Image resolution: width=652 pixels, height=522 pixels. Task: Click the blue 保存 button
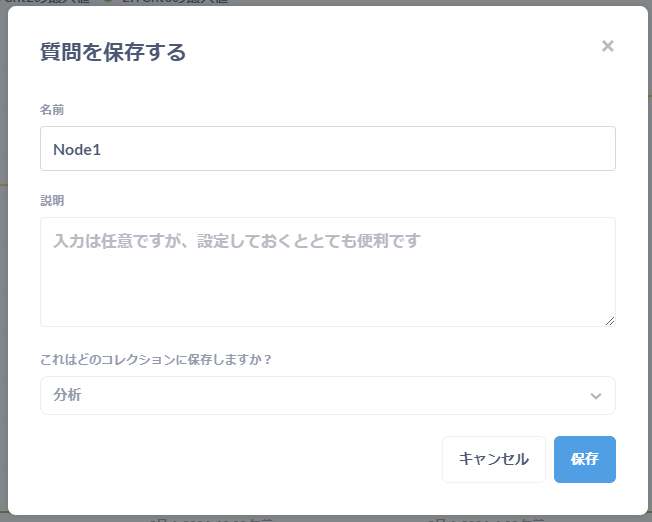(584, 459)
